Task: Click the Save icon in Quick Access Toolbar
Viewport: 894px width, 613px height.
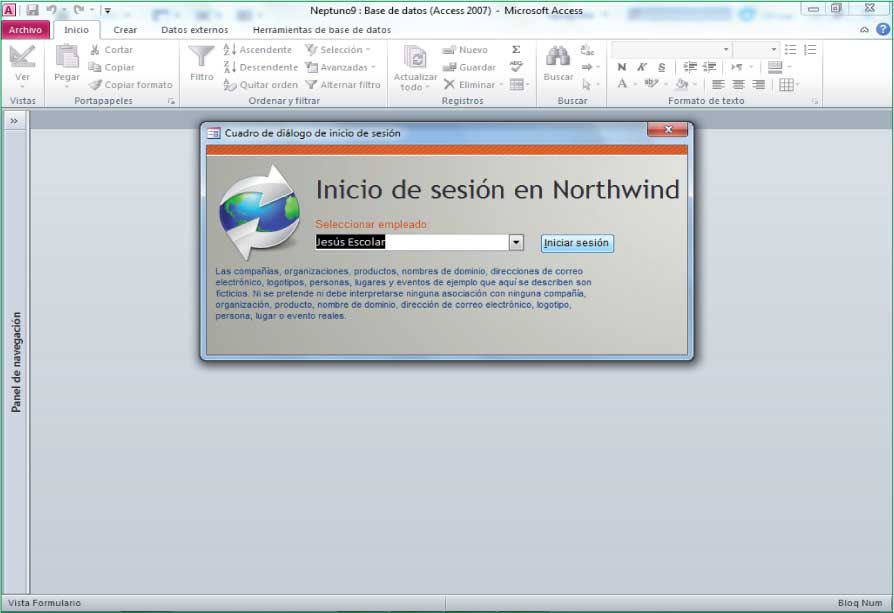Action: point(32,10)
